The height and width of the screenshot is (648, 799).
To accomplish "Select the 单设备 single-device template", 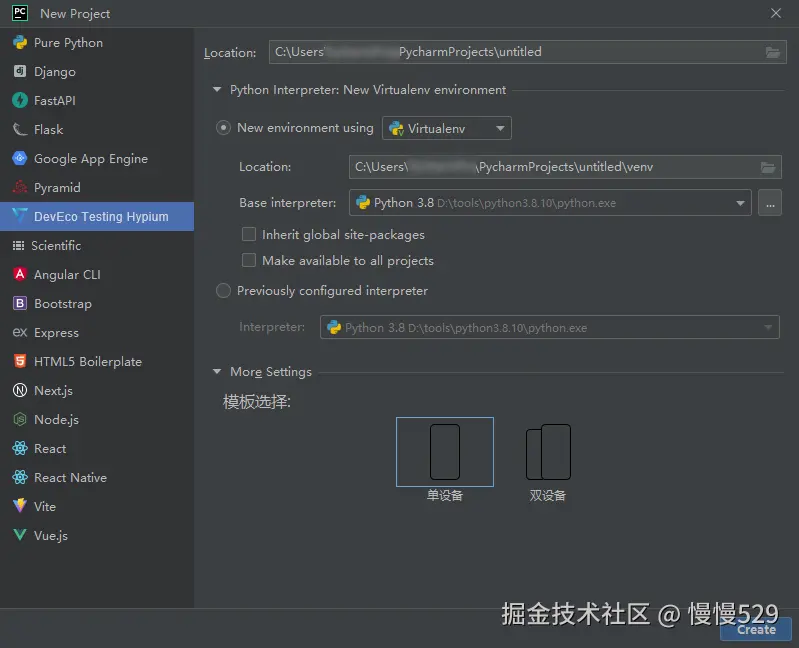I will pos(445,452).
